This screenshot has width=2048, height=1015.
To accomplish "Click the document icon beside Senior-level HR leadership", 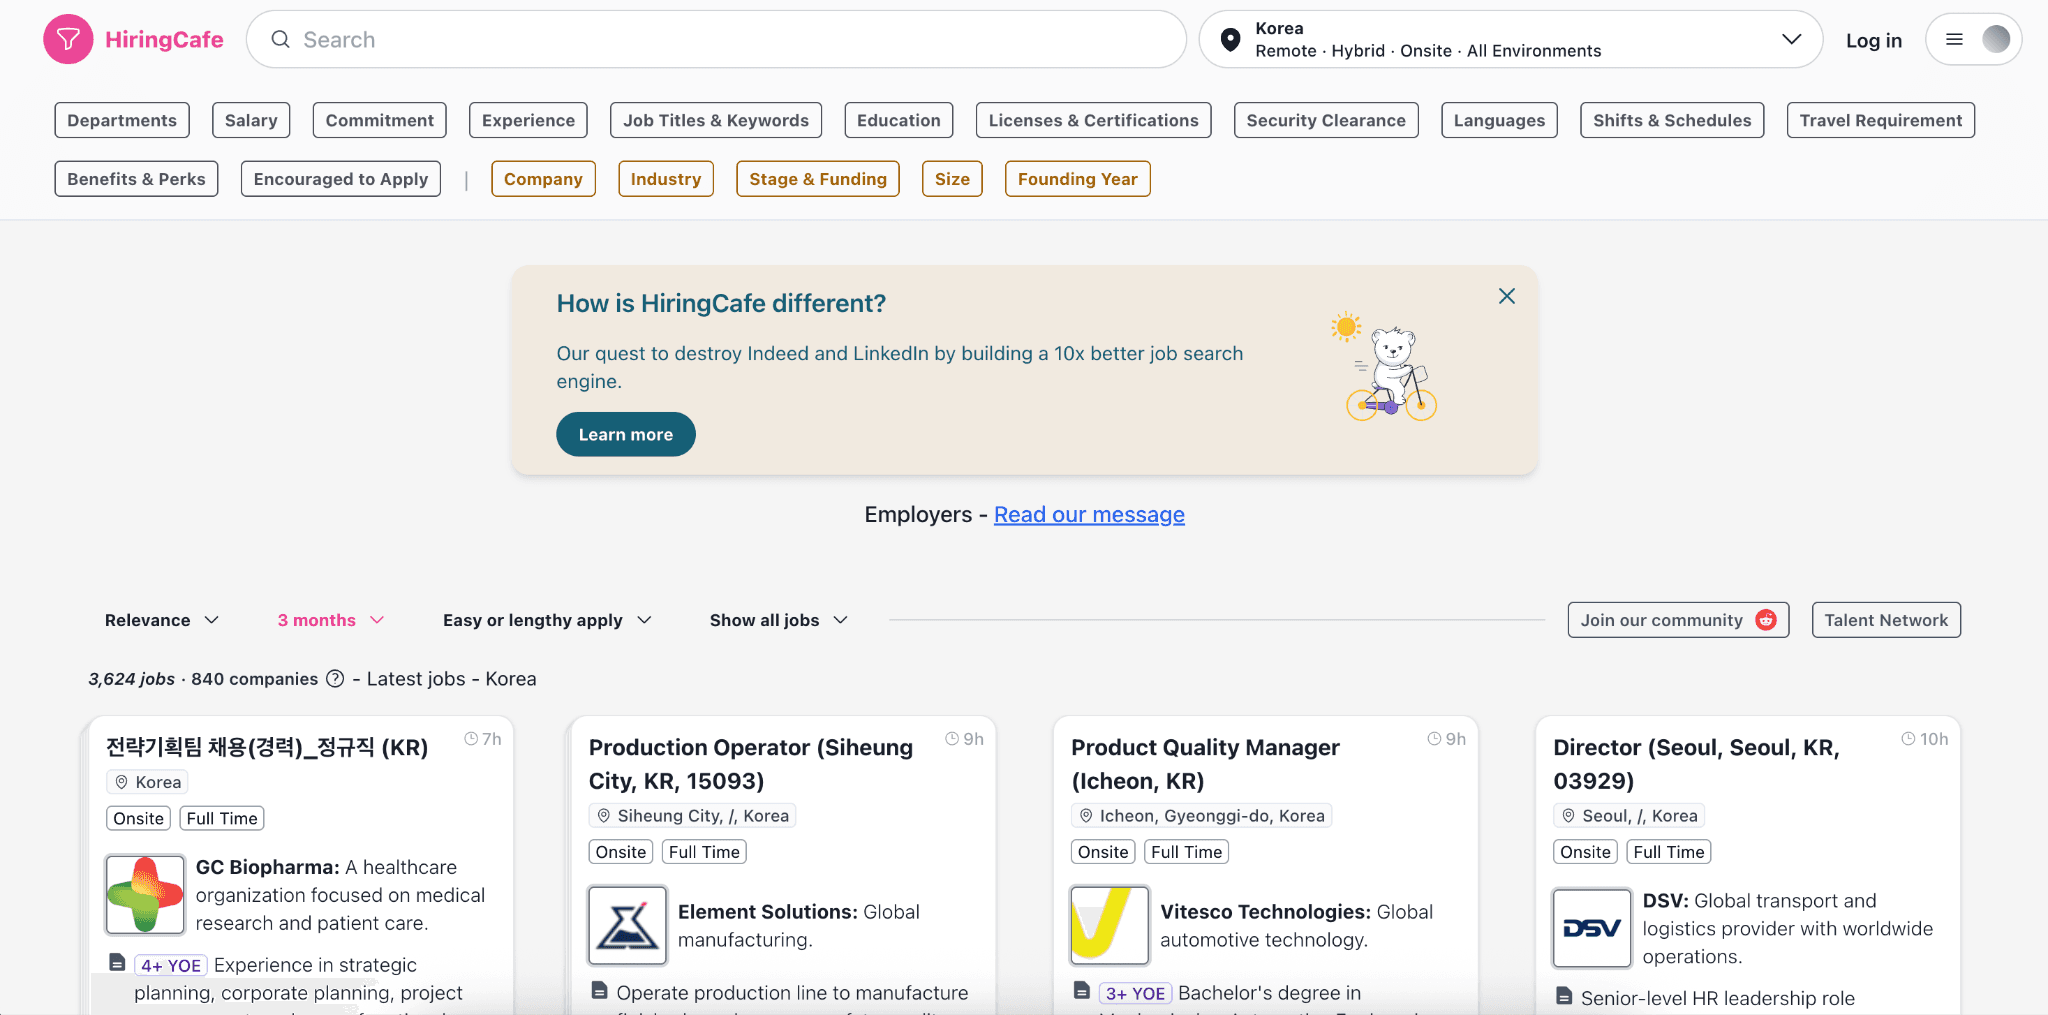I will [x=1564, y=996].
